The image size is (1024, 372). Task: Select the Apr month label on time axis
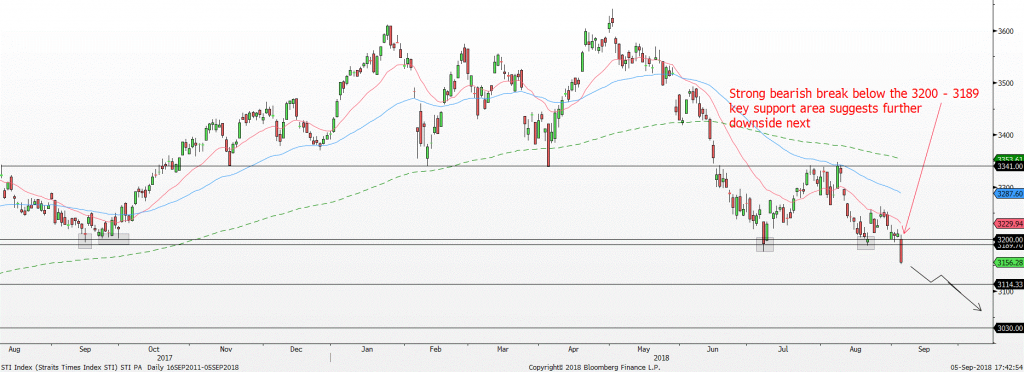(574, 349)
